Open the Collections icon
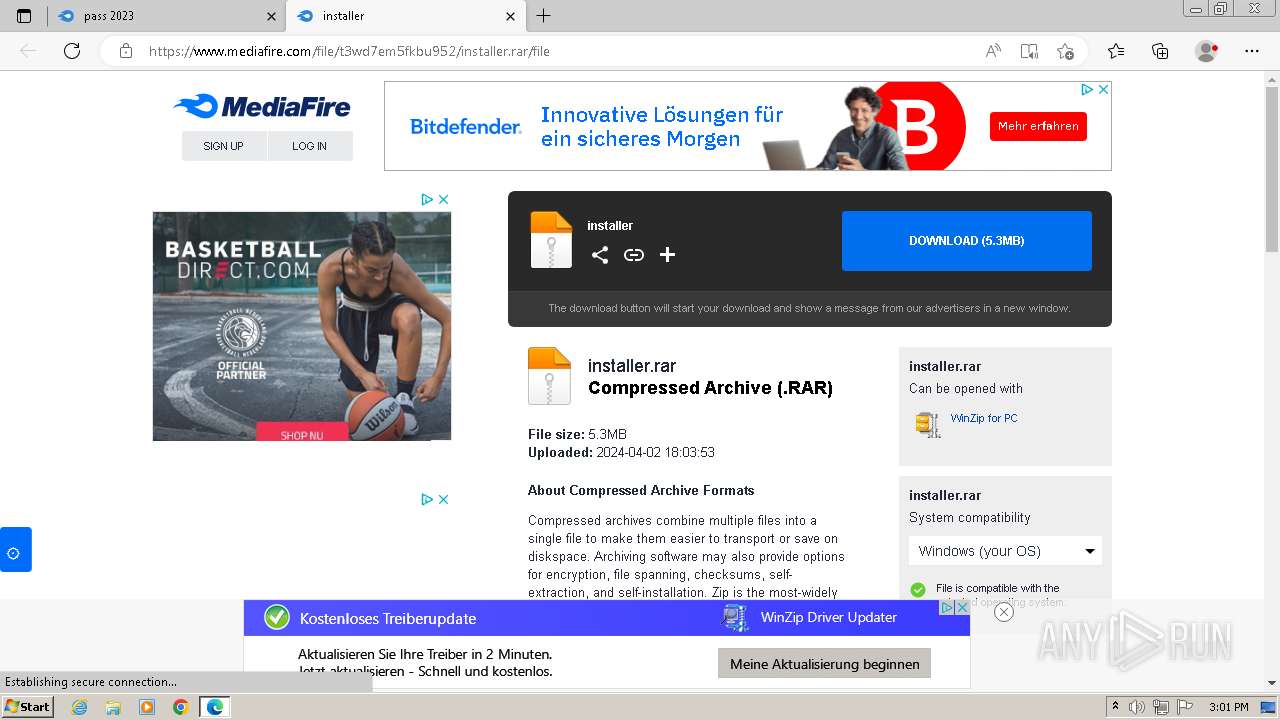Screen dimensions: 1280x720 click(x=1160, y=51)
